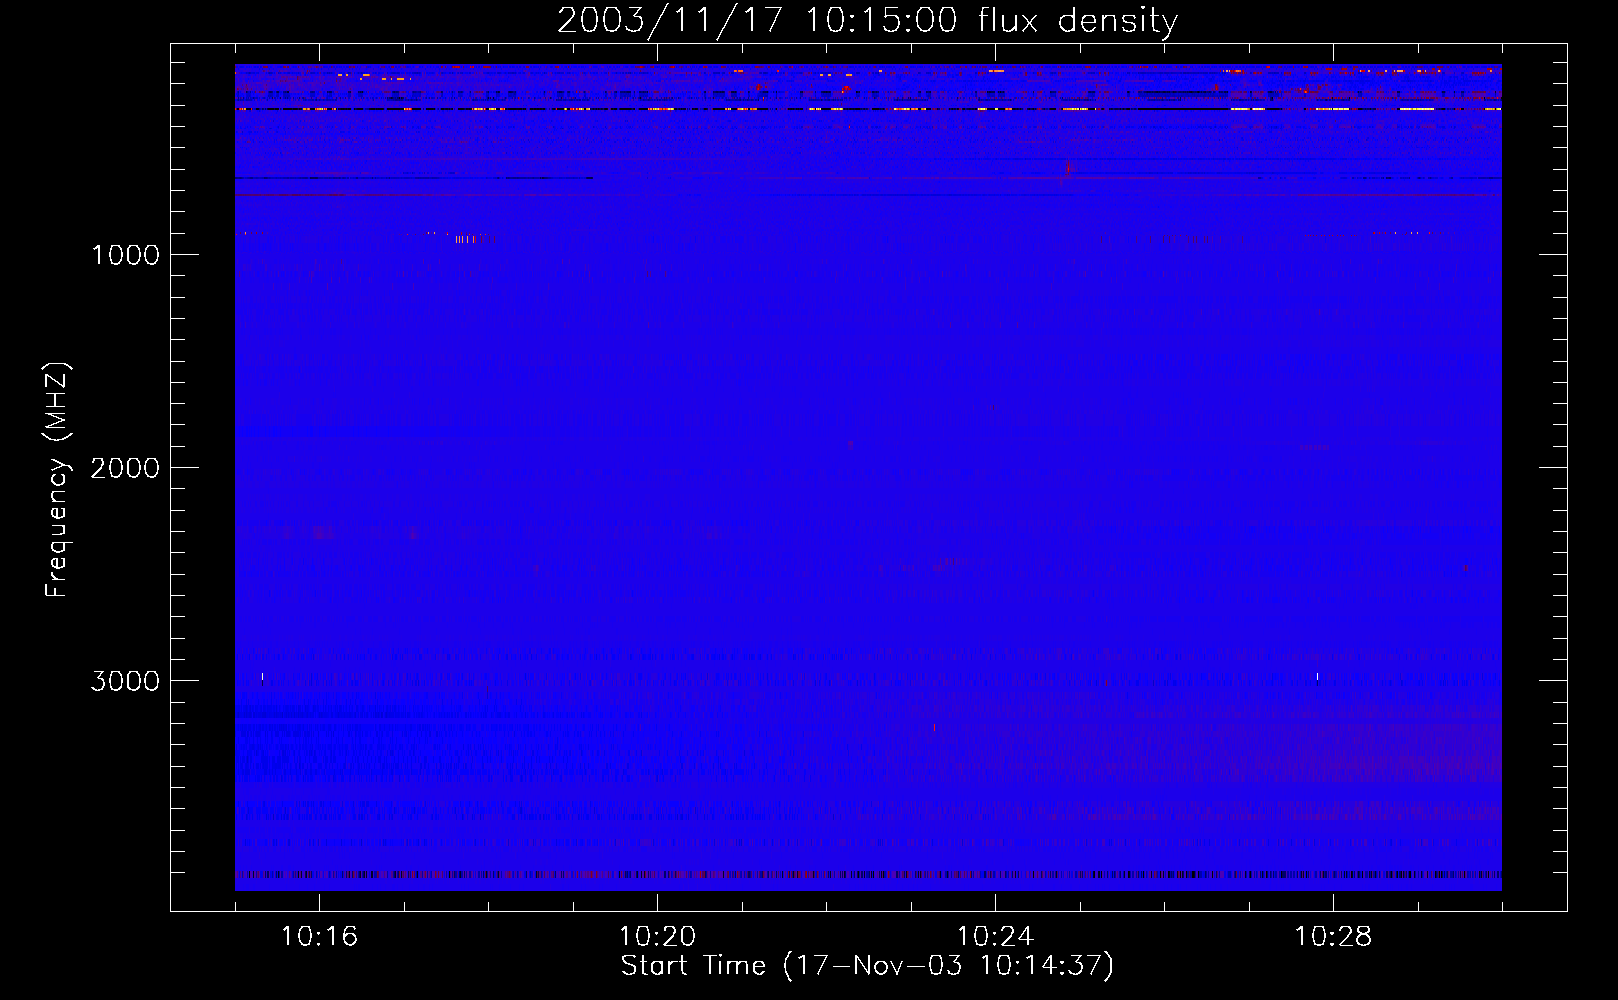The width and height of the screenshot is (1618, 1000).
Task: Click the 1000 frequency tick label
Action: [x=125, y=255]
